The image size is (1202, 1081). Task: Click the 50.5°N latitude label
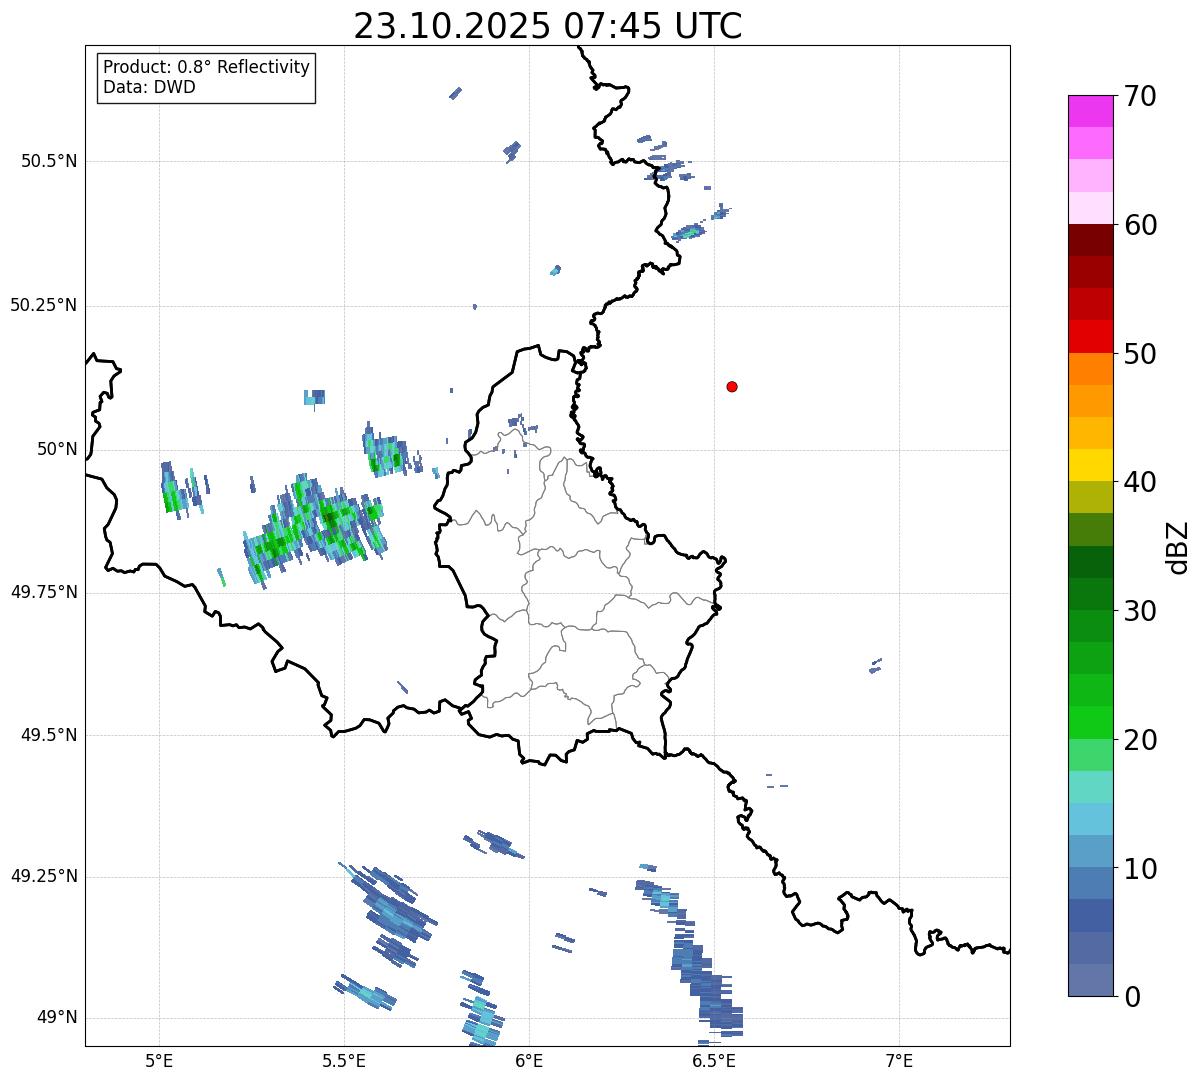[x=49, y=161]
